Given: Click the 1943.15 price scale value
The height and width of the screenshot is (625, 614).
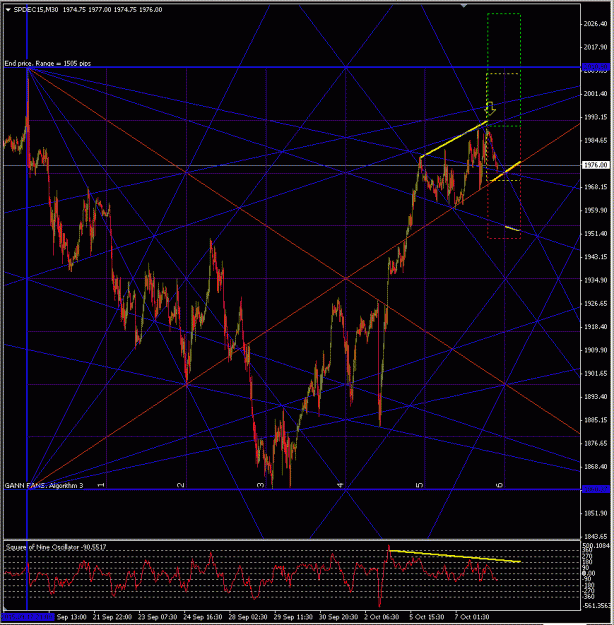Looking at the screenshot, I should point(595,257).
